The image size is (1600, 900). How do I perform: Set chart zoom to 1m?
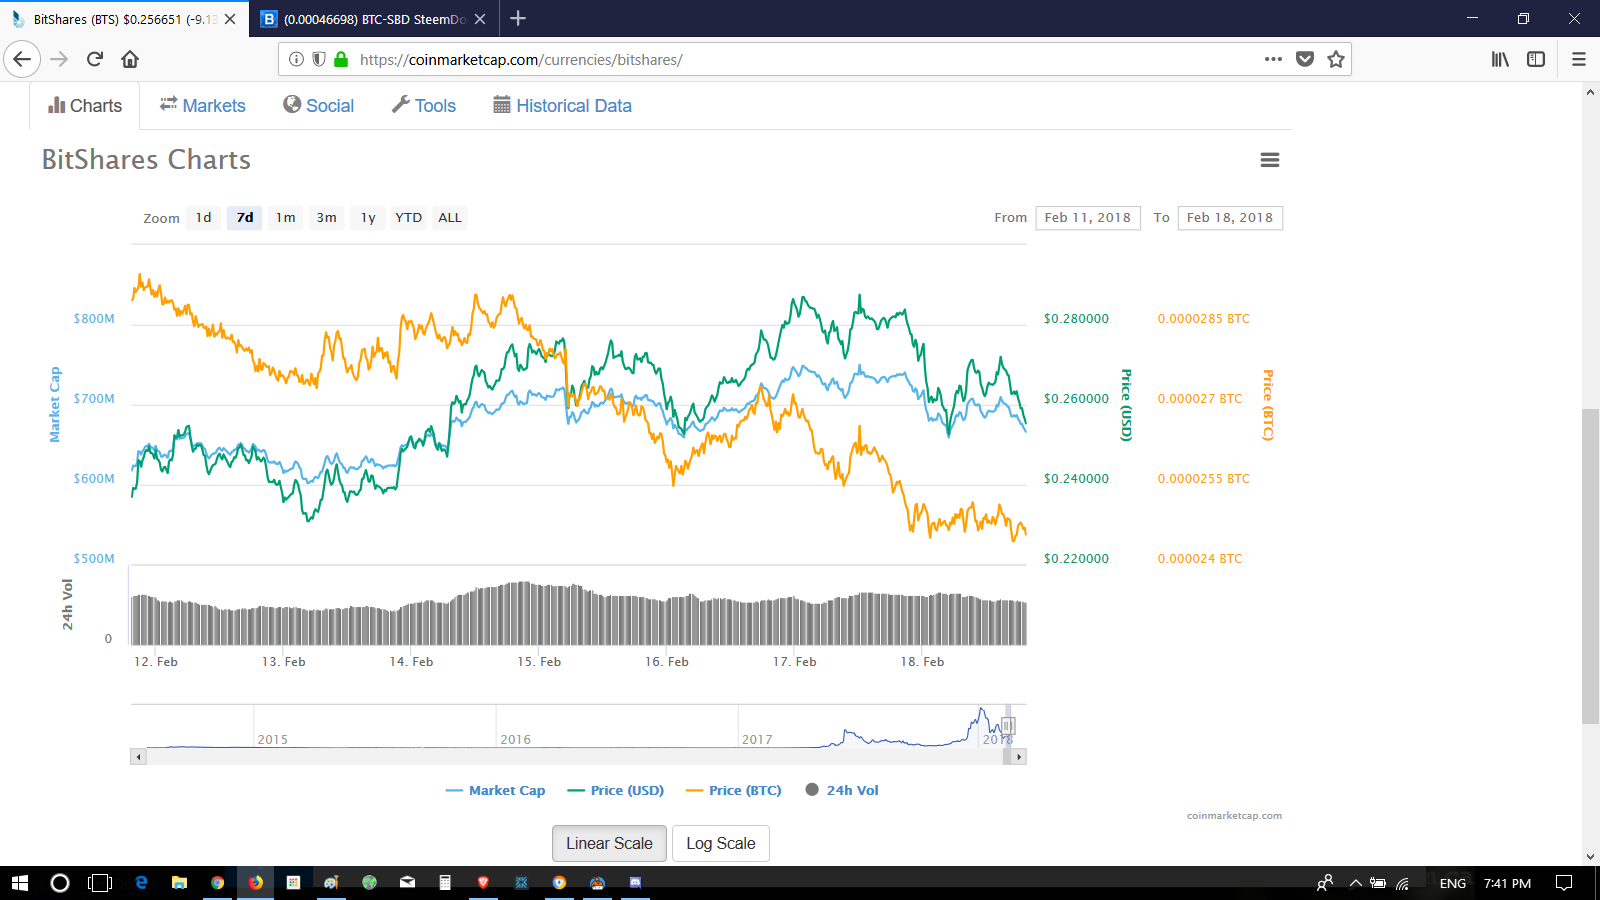286,218
